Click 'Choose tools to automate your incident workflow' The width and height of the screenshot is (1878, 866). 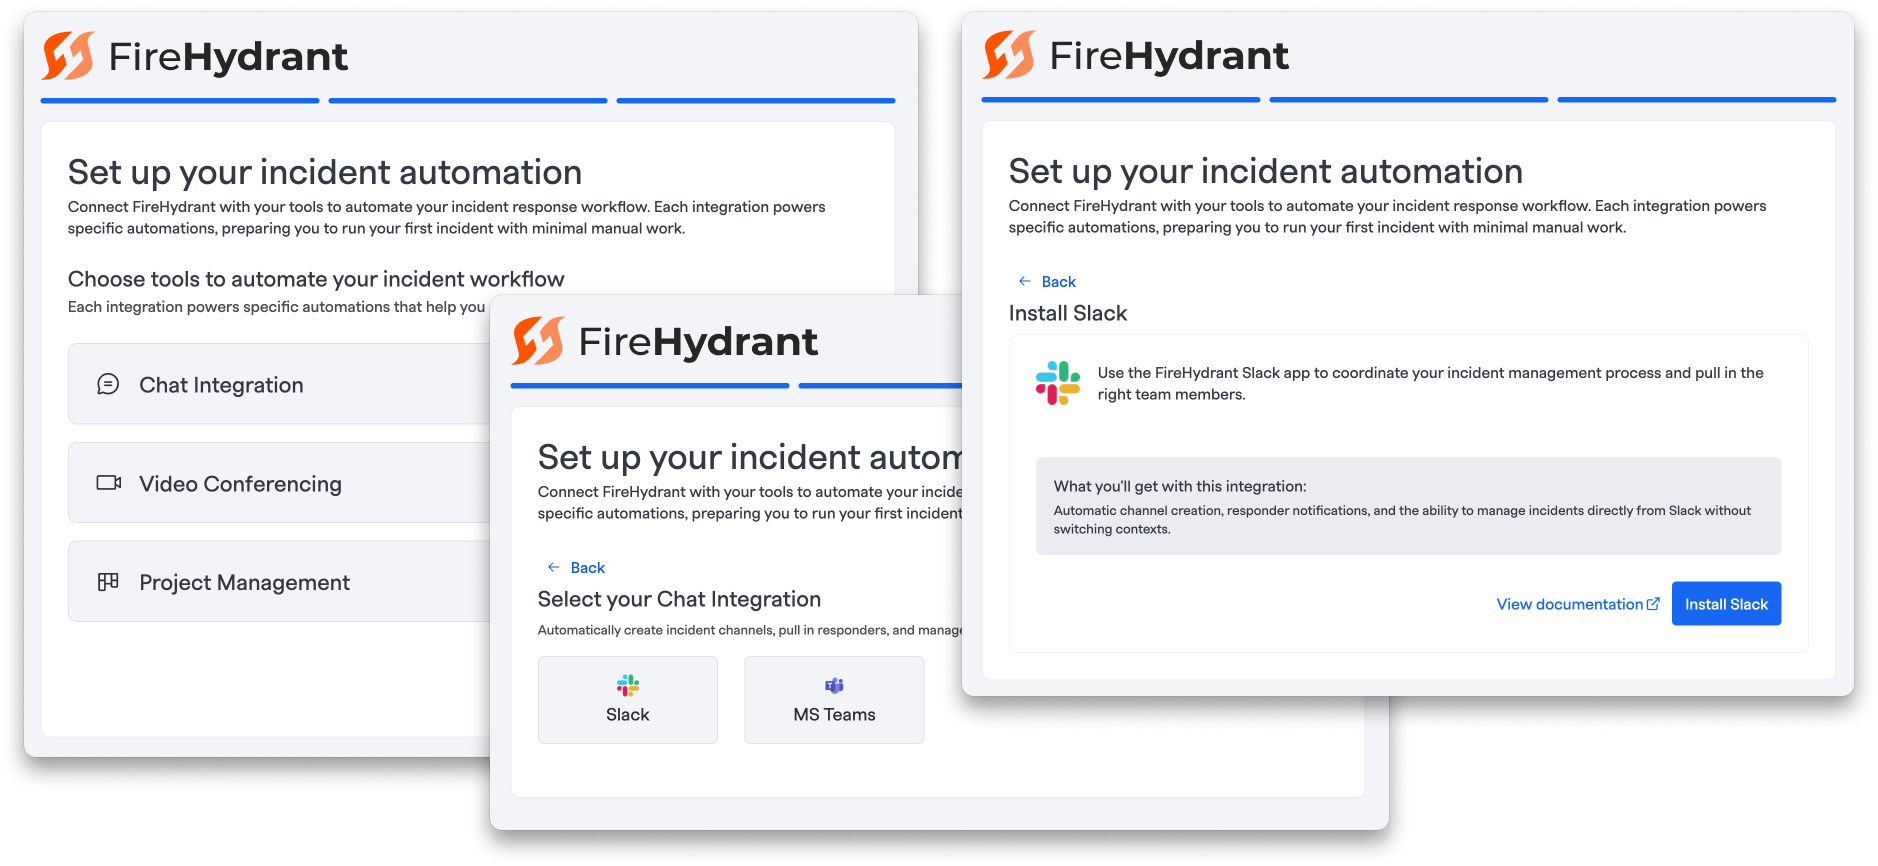[316, 279]
